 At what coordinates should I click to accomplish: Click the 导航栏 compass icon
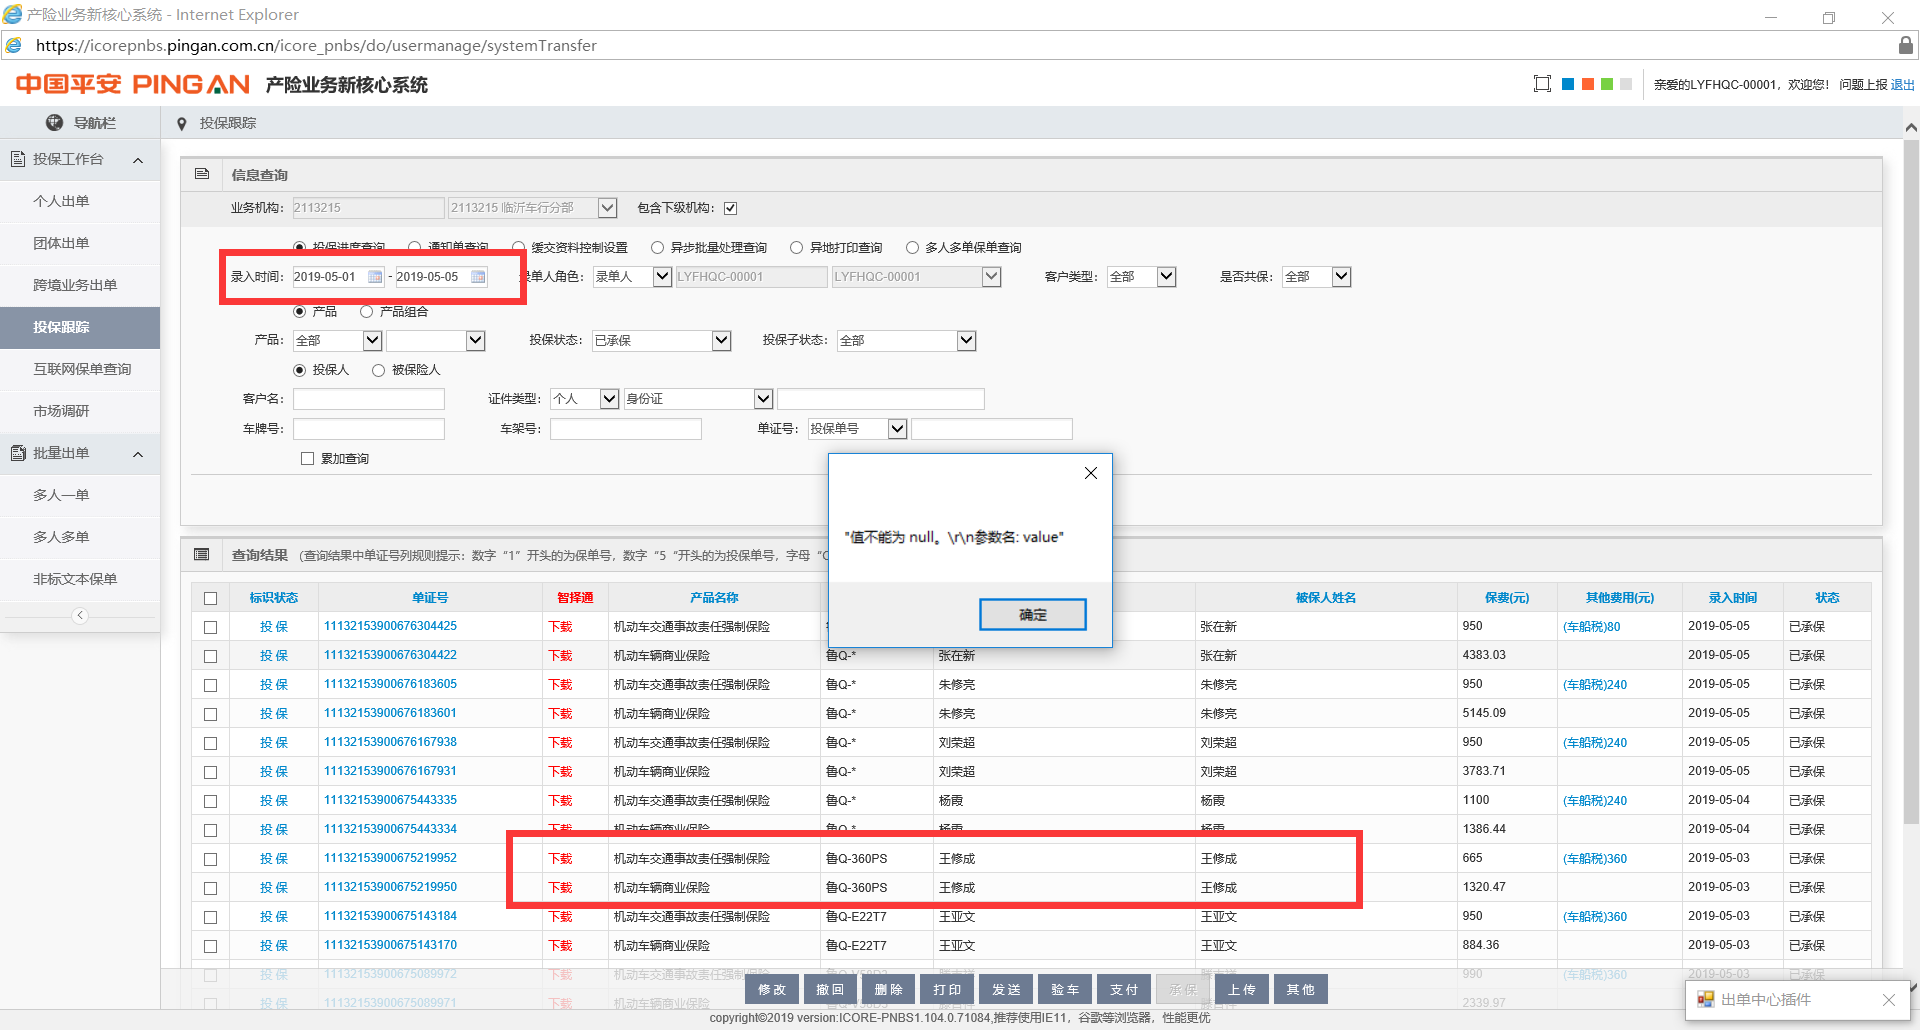[55, 123]
